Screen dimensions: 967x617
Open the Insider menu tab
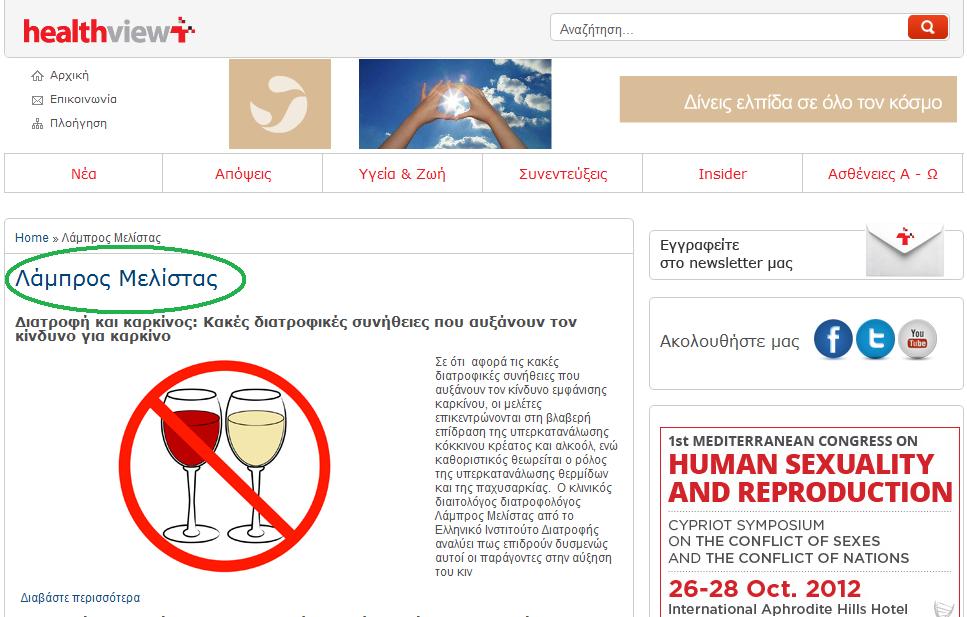[722, 174]
